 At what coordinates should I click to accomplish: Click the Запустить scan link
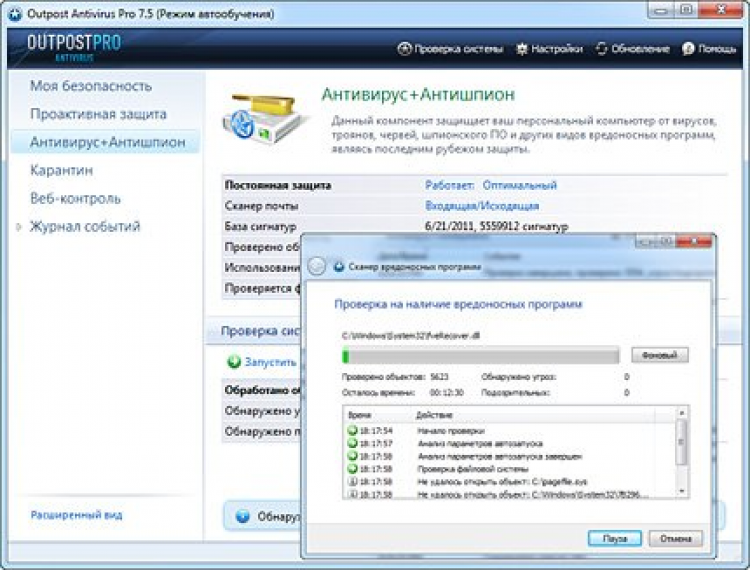click(271, 362)
